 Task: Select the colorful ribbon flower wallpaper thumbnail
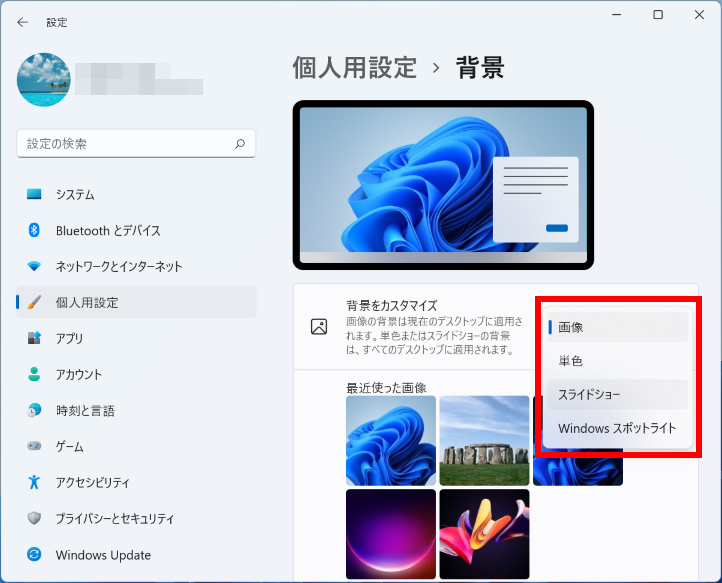tap(484, 534)
